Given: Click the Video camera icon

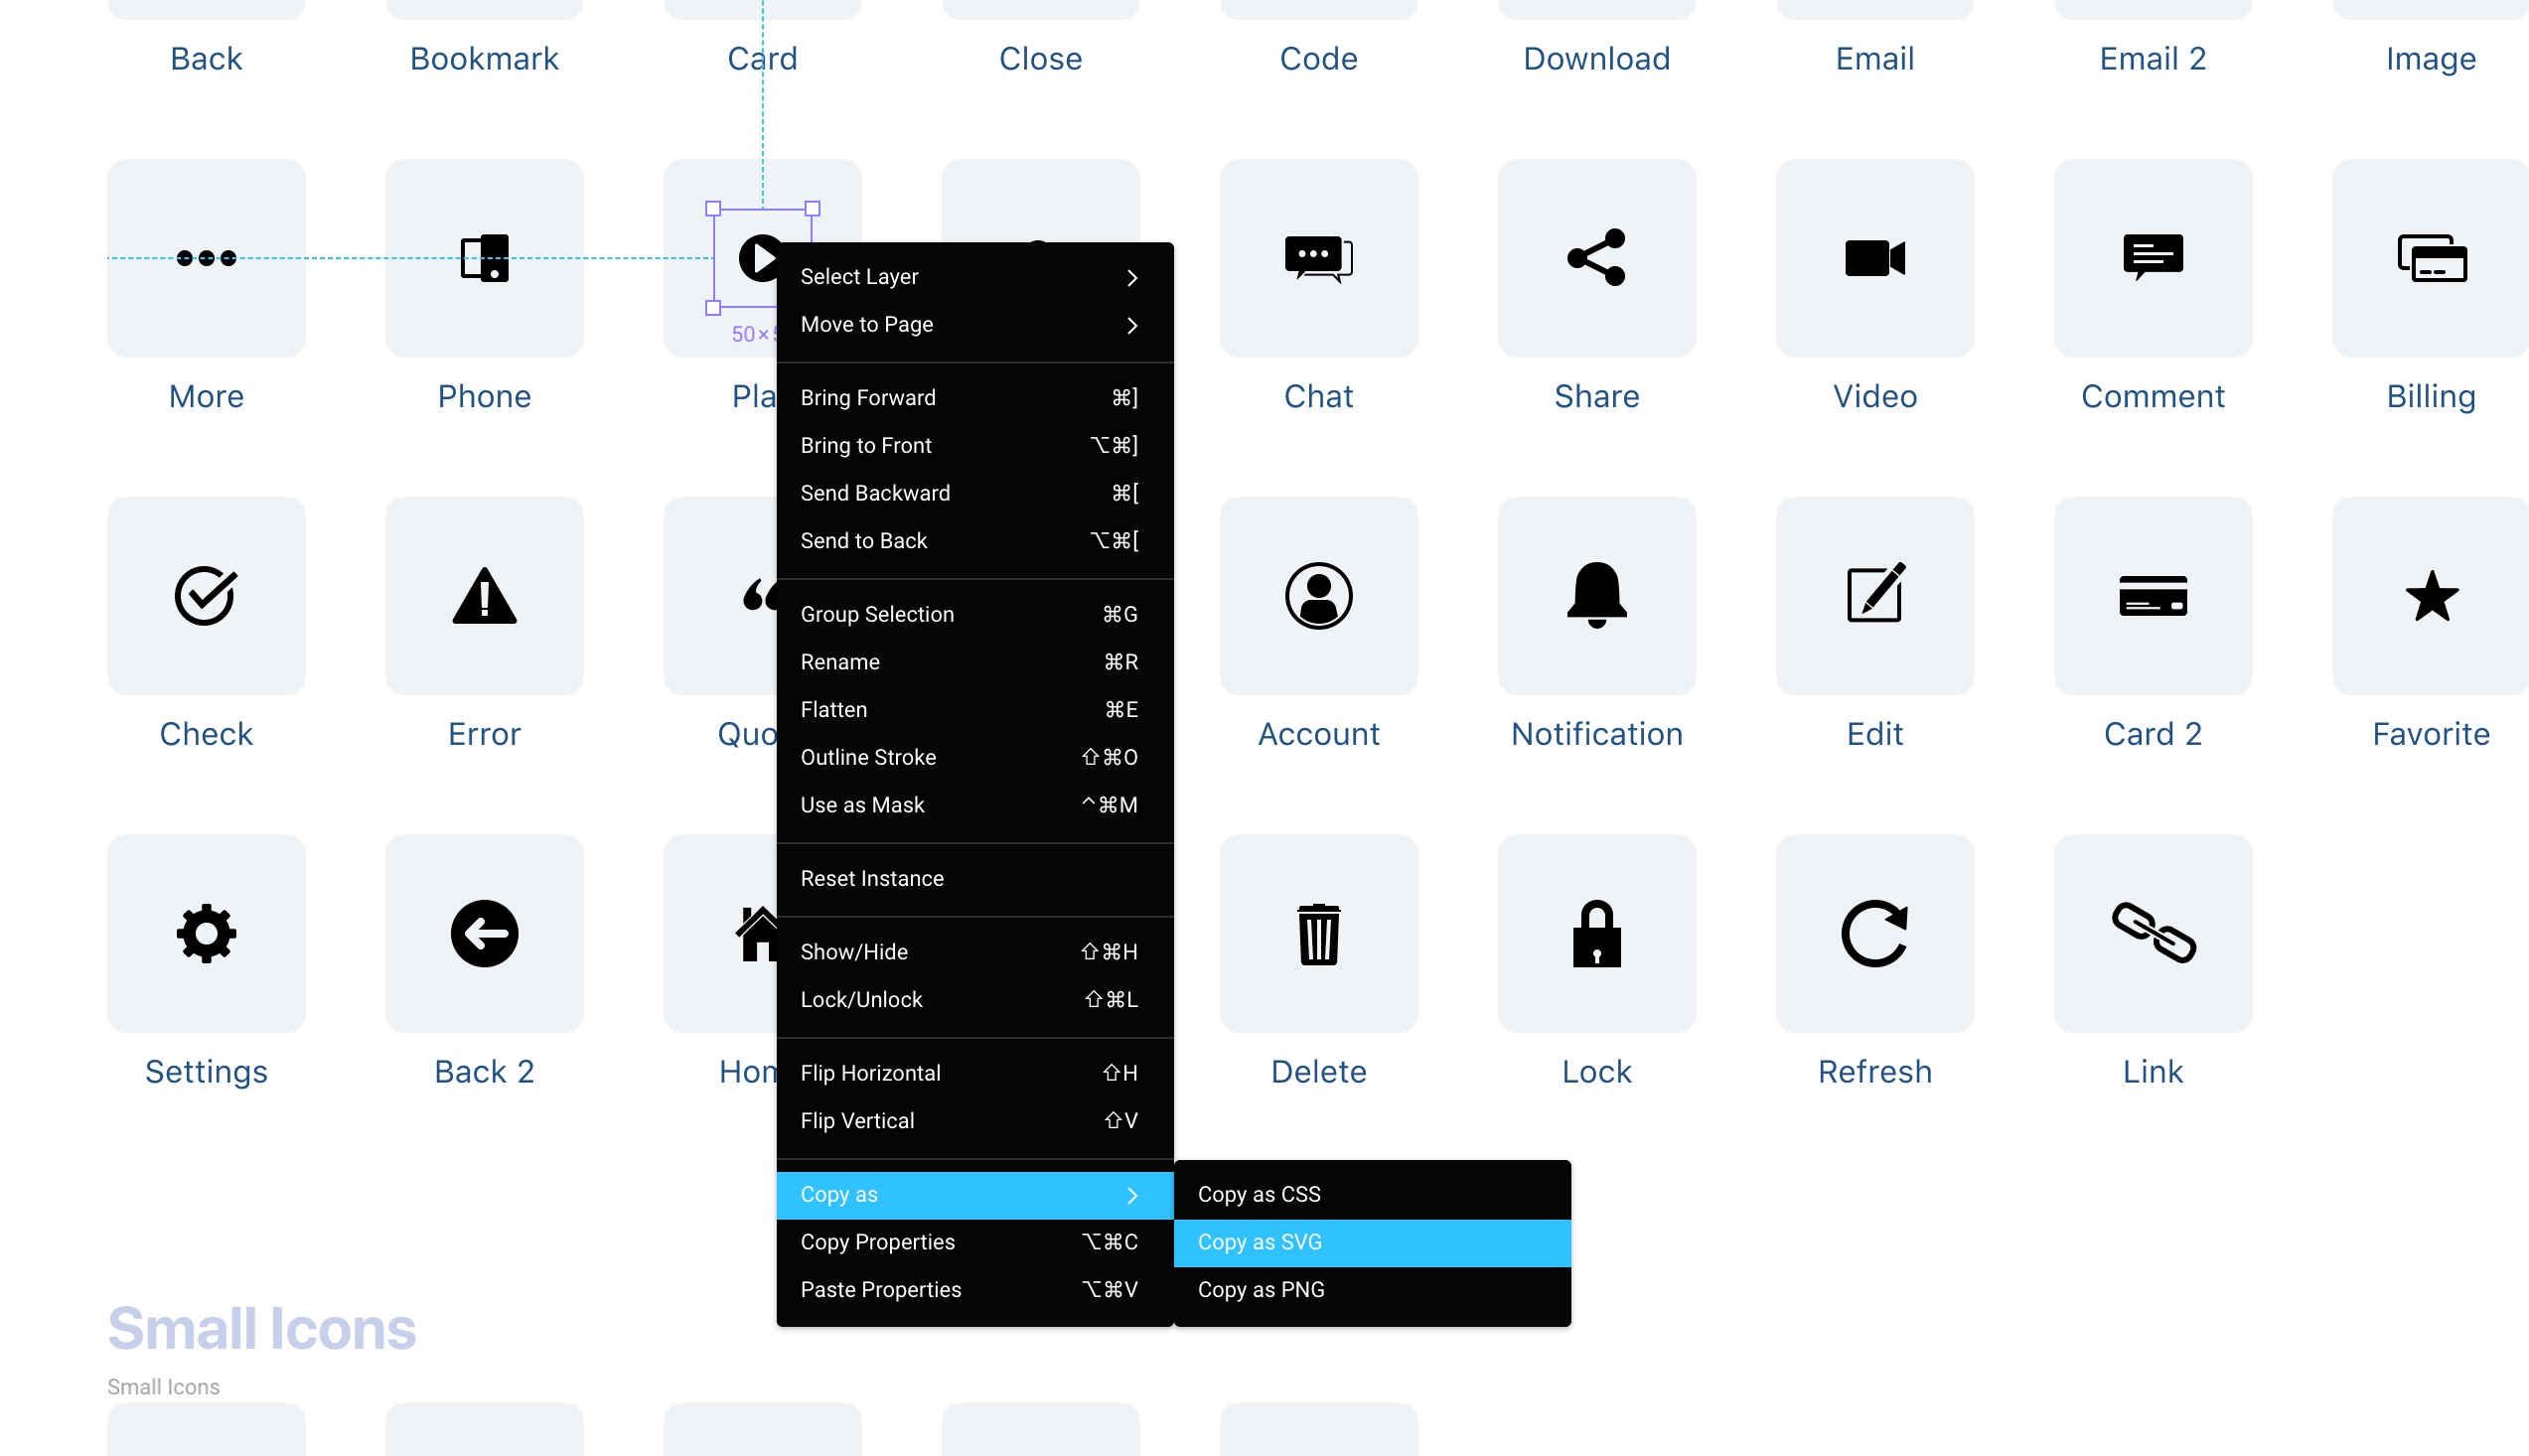Looking at the screenshot, I should (x=1874, y=258).
